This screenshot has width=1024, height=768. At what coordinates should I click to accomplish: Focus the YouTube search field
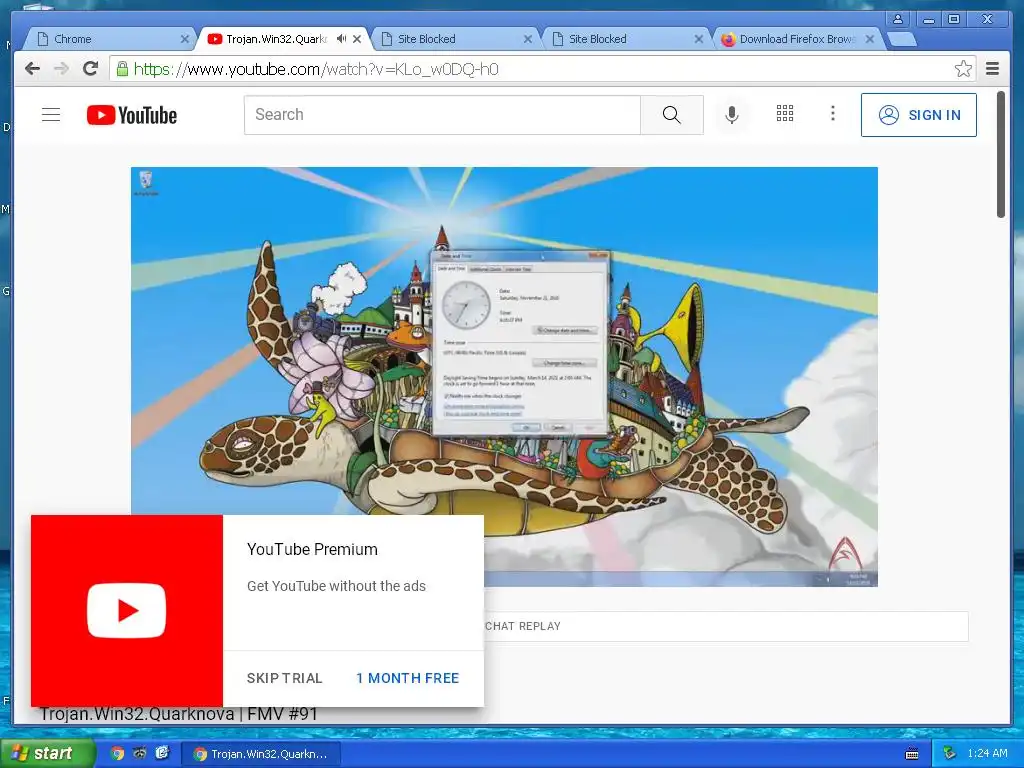point(442,115)
